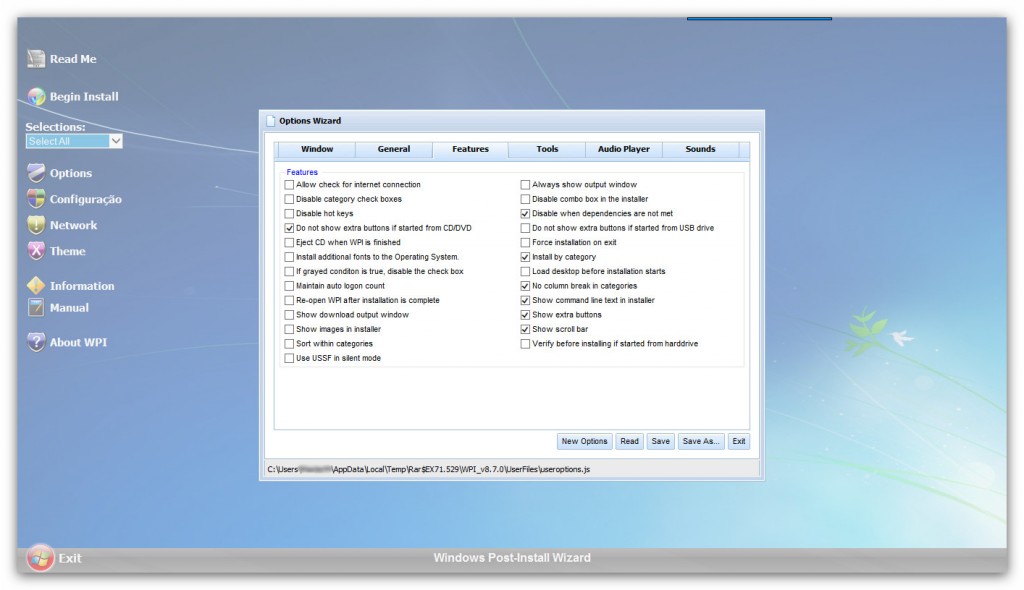The height and width of the screenshot is (590, 1024).
Task: Check Eject CD when WPI is finished
Action: 290,242
